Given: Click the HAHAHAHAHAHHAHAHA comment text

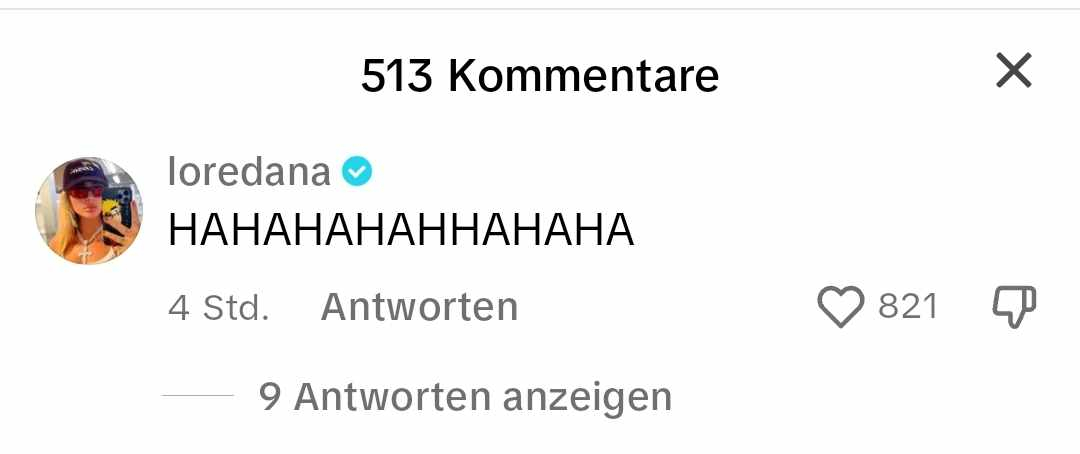Looking at the screenshot, I should [401, 230].
